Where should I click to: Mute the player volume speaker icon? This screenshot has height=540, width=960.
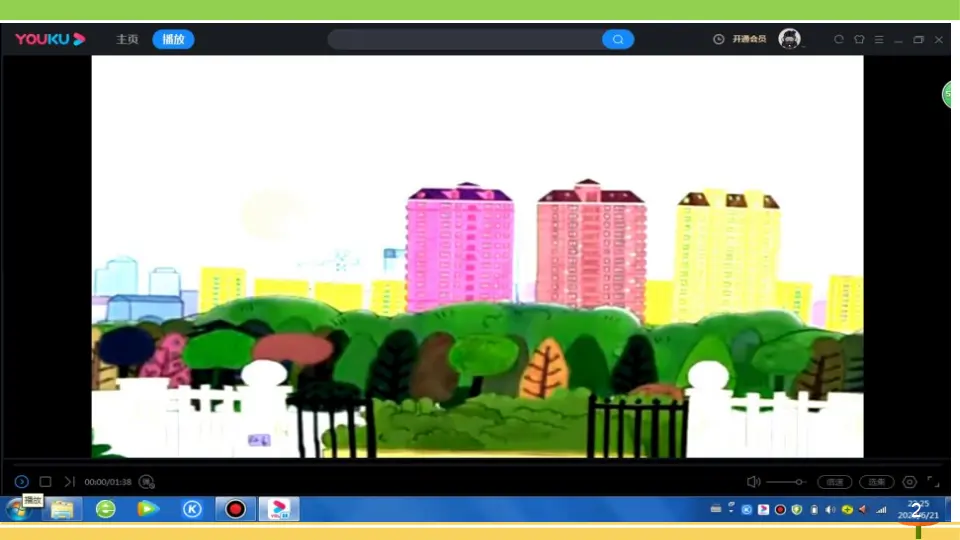point(753,482)
